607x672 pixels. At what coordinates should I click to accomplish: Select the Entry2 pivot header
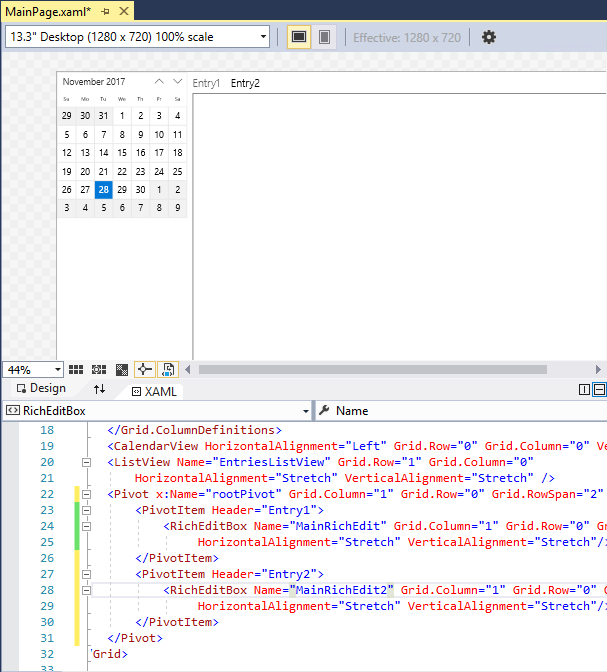(245, 83)
